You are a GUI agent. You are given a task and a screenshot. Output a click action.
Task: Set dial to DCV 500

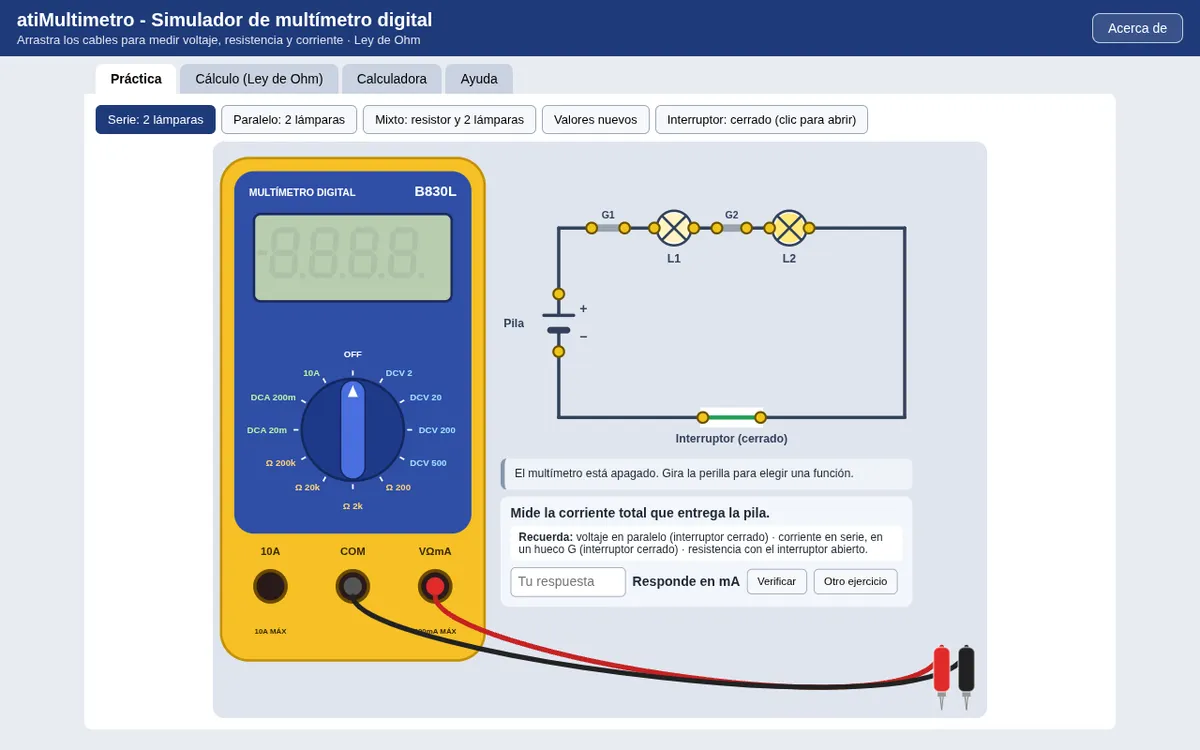(x=428, y=463)
